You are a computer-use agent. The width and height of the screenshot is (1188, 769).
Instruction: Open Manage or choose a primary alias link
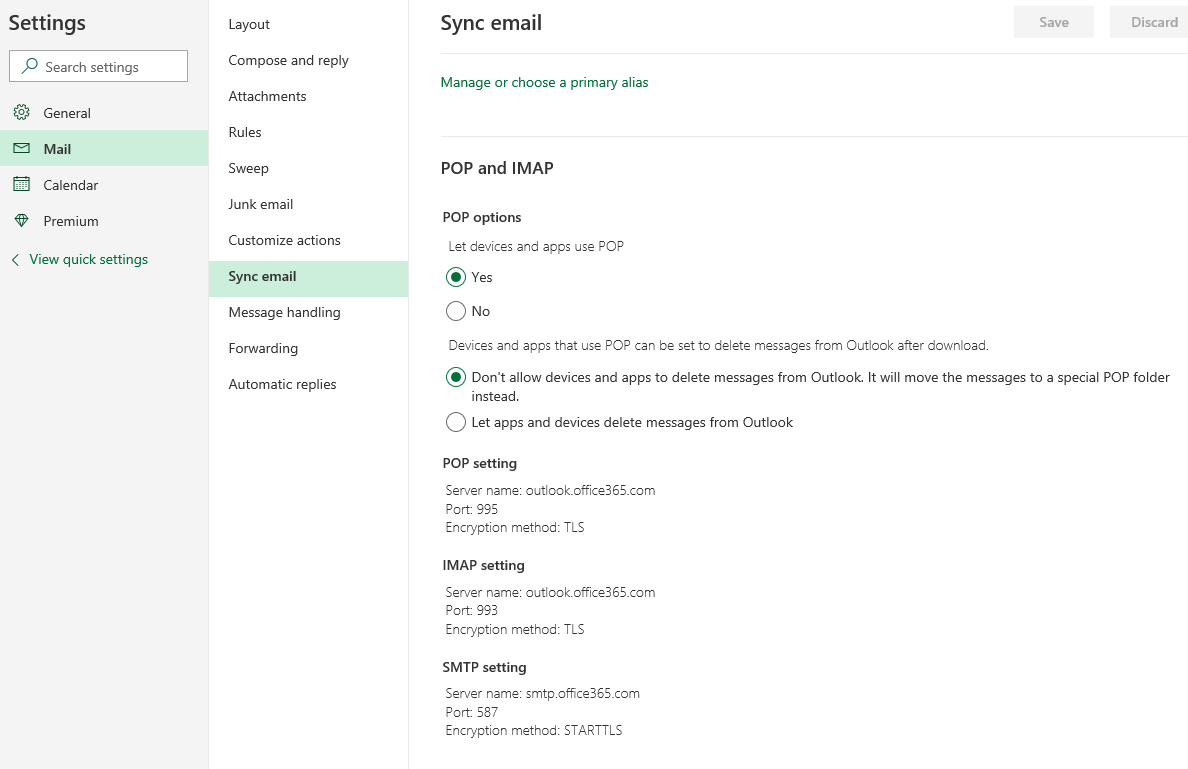[x=544, y=82]
